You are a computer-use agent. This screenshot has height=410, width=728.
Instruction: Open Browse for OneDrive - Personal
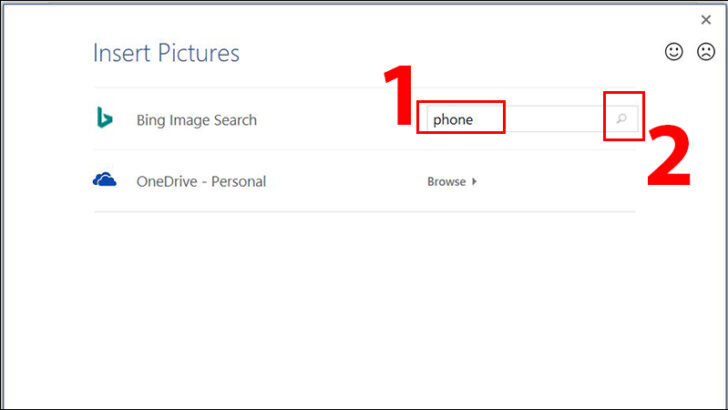(x=452, y=181)
